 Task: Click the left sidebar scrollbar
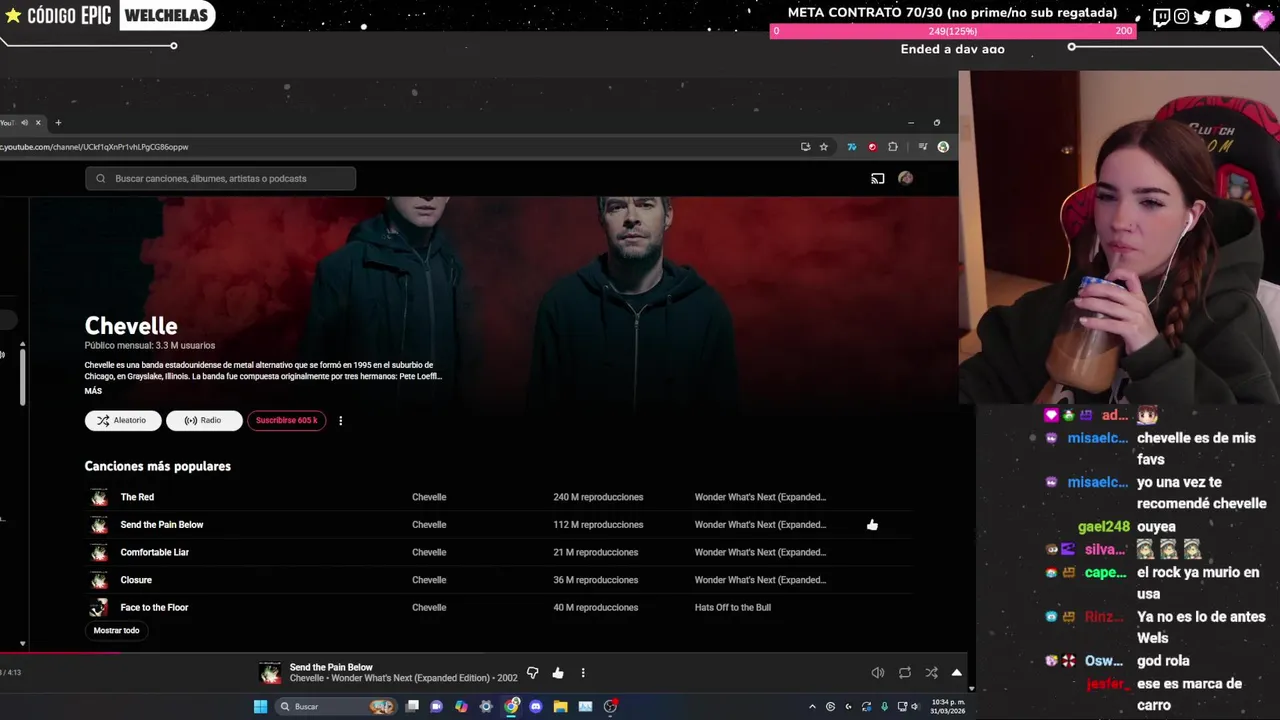[x=22, y=375]
